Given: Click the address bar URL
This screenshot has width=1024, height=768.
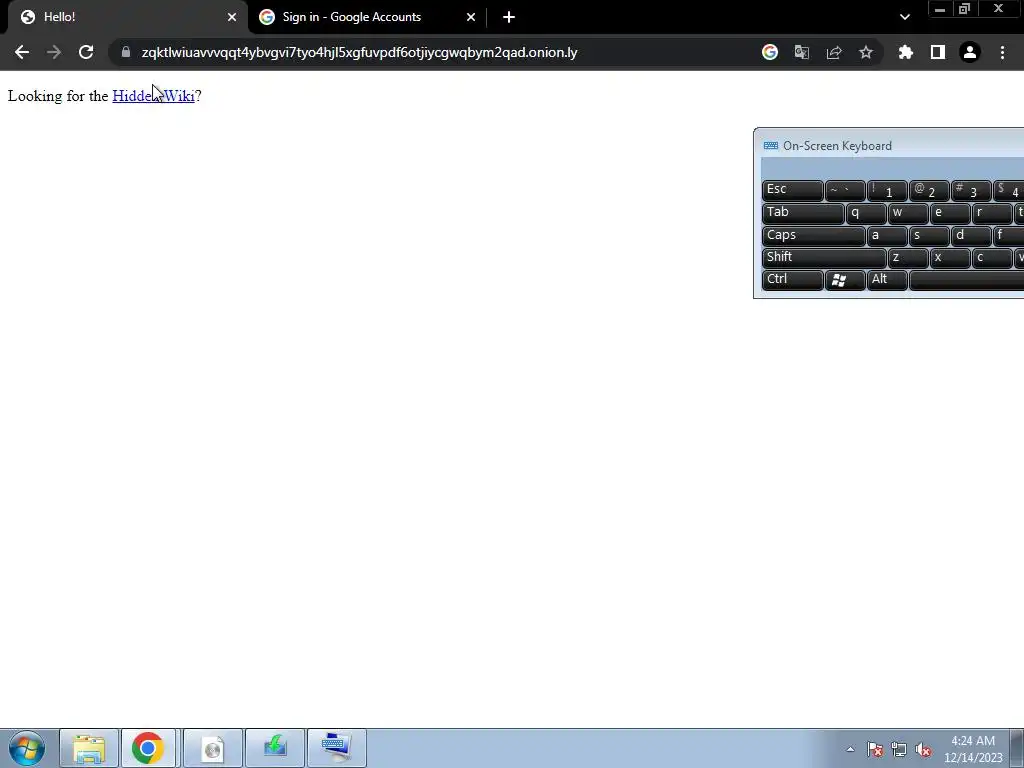Looking at the screenshot, I should tap(359, 52).
